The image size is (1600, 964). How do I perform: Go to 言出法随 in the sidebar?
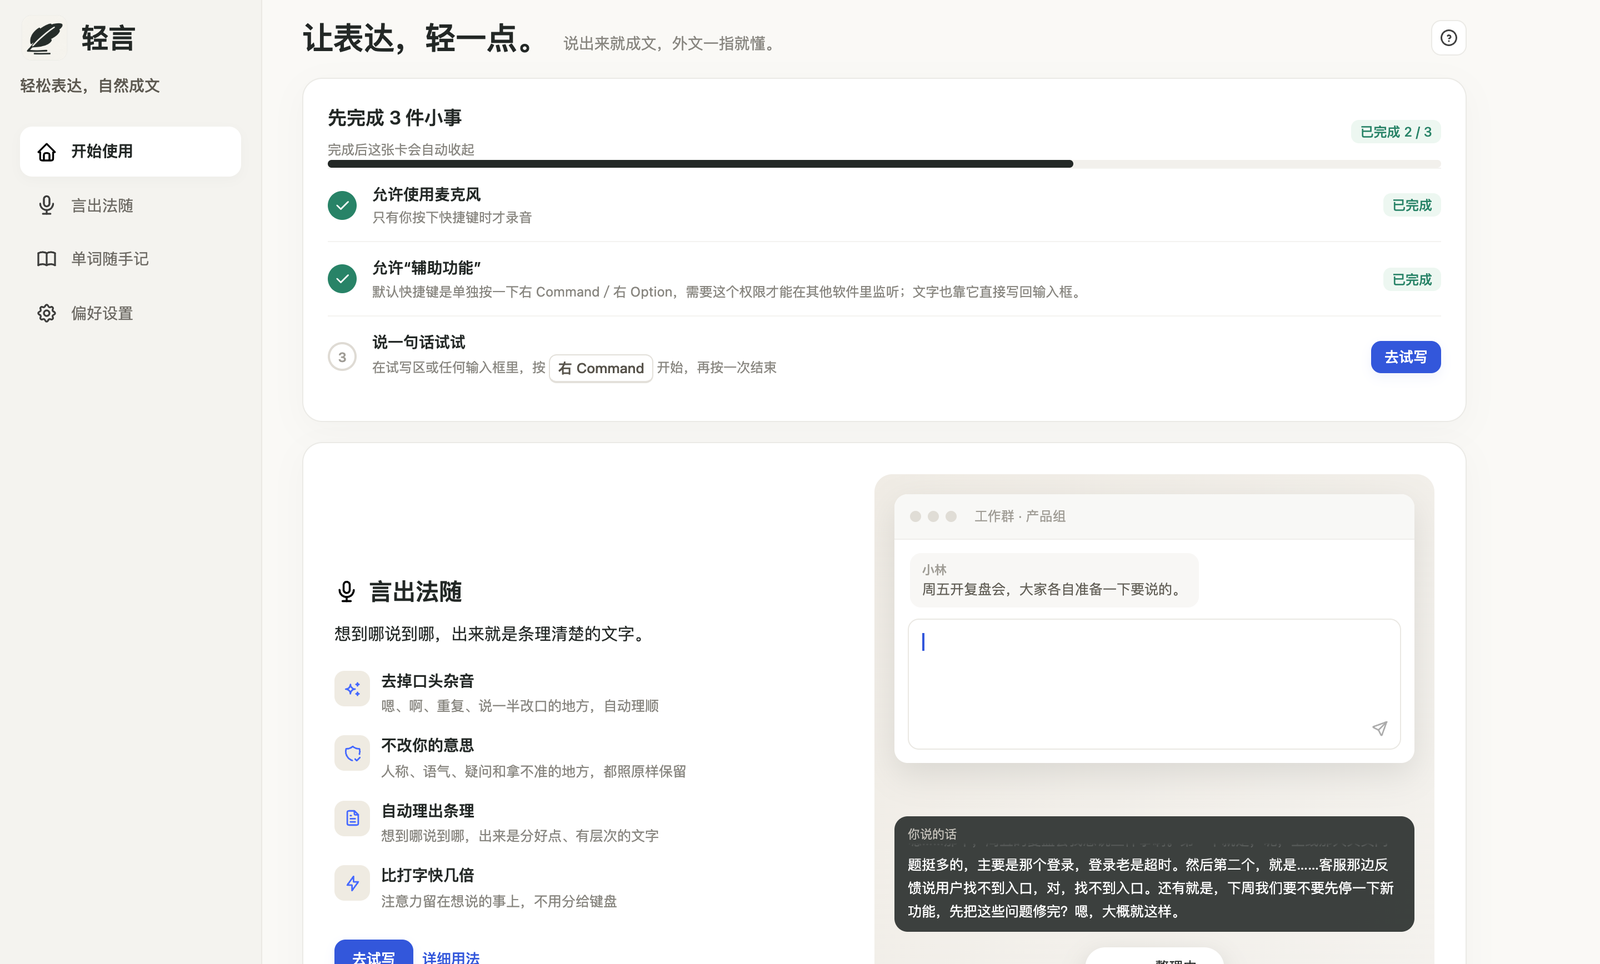(x=130, y=205)
